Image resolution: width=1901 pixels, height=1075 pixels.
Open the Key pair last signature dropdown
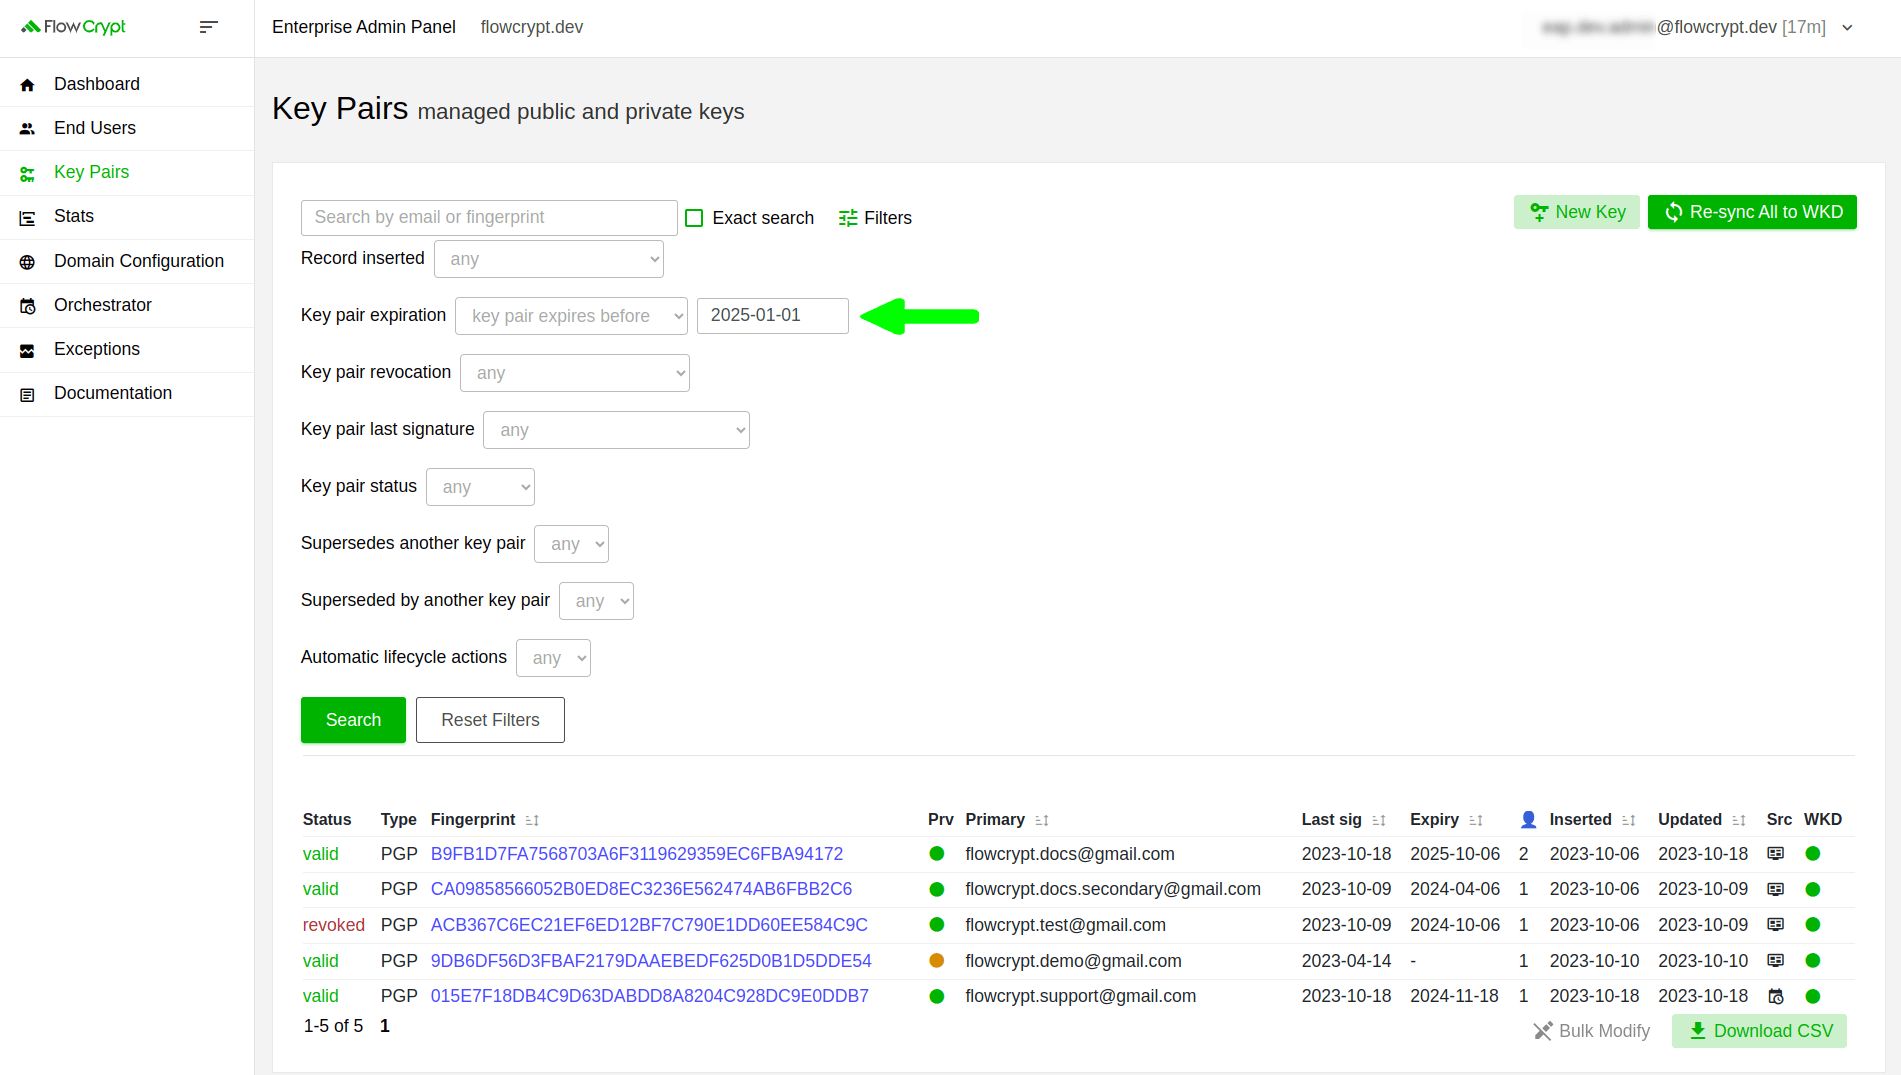pos(616,430)
